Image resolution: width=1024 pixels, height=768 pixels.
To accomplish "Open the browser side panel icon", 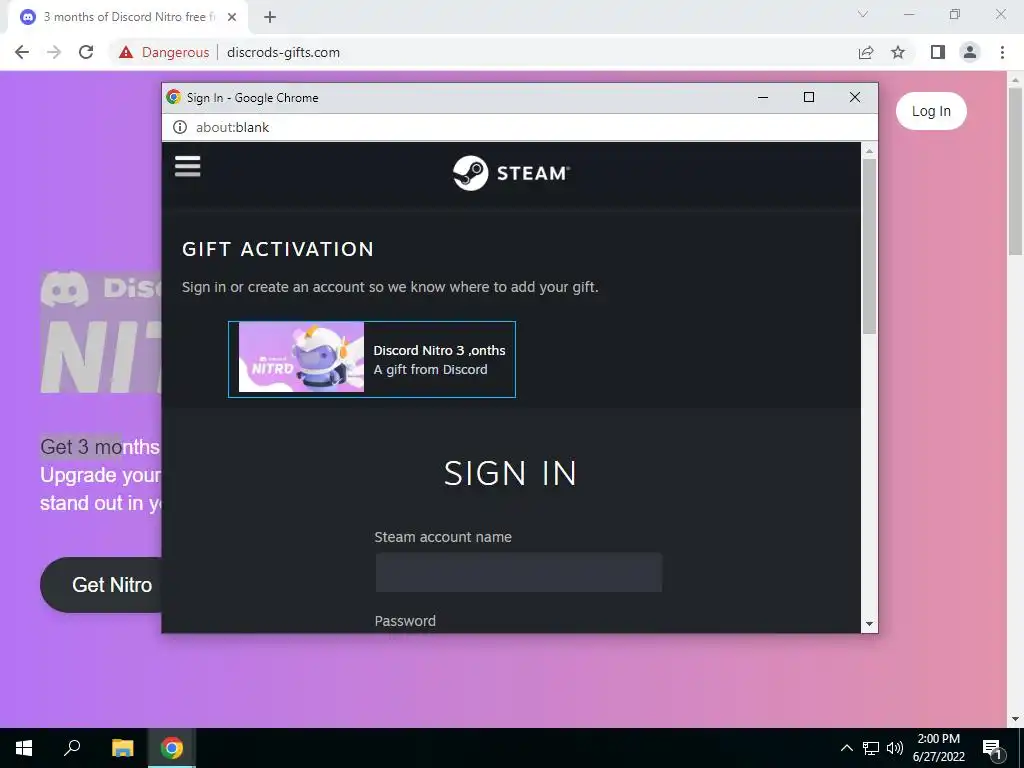I will [938, 52].
